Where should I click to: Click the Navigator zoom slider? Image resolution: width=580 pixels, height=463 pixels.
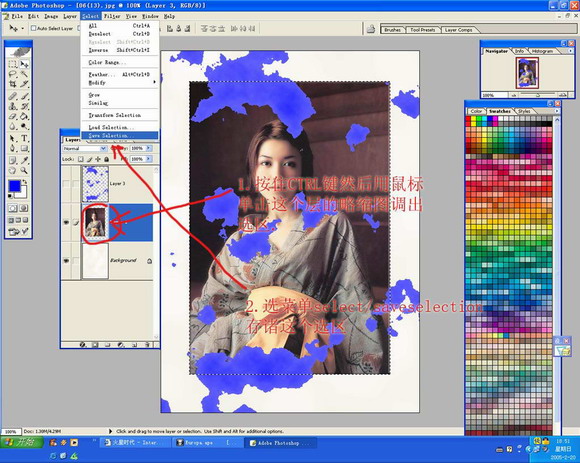click(537, 95)
